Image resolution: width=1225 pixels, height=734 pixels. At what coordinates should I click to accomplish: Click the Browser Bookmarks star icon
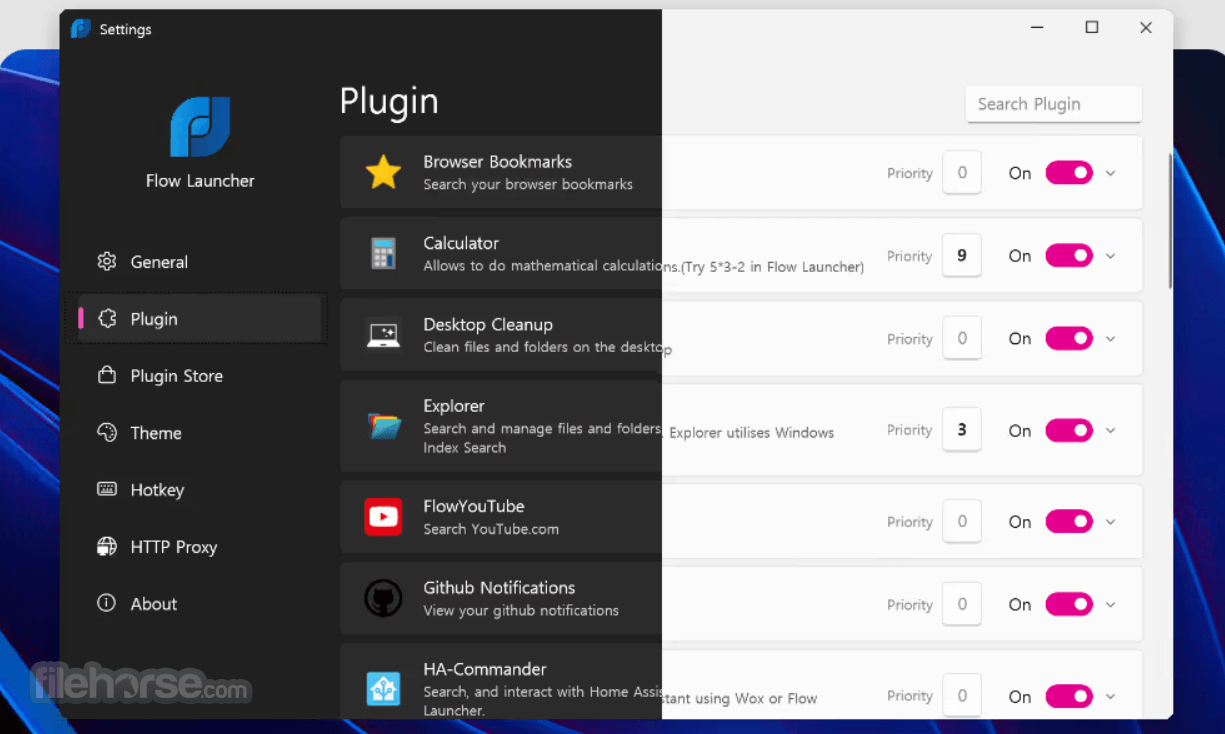[x=383, y=172]
